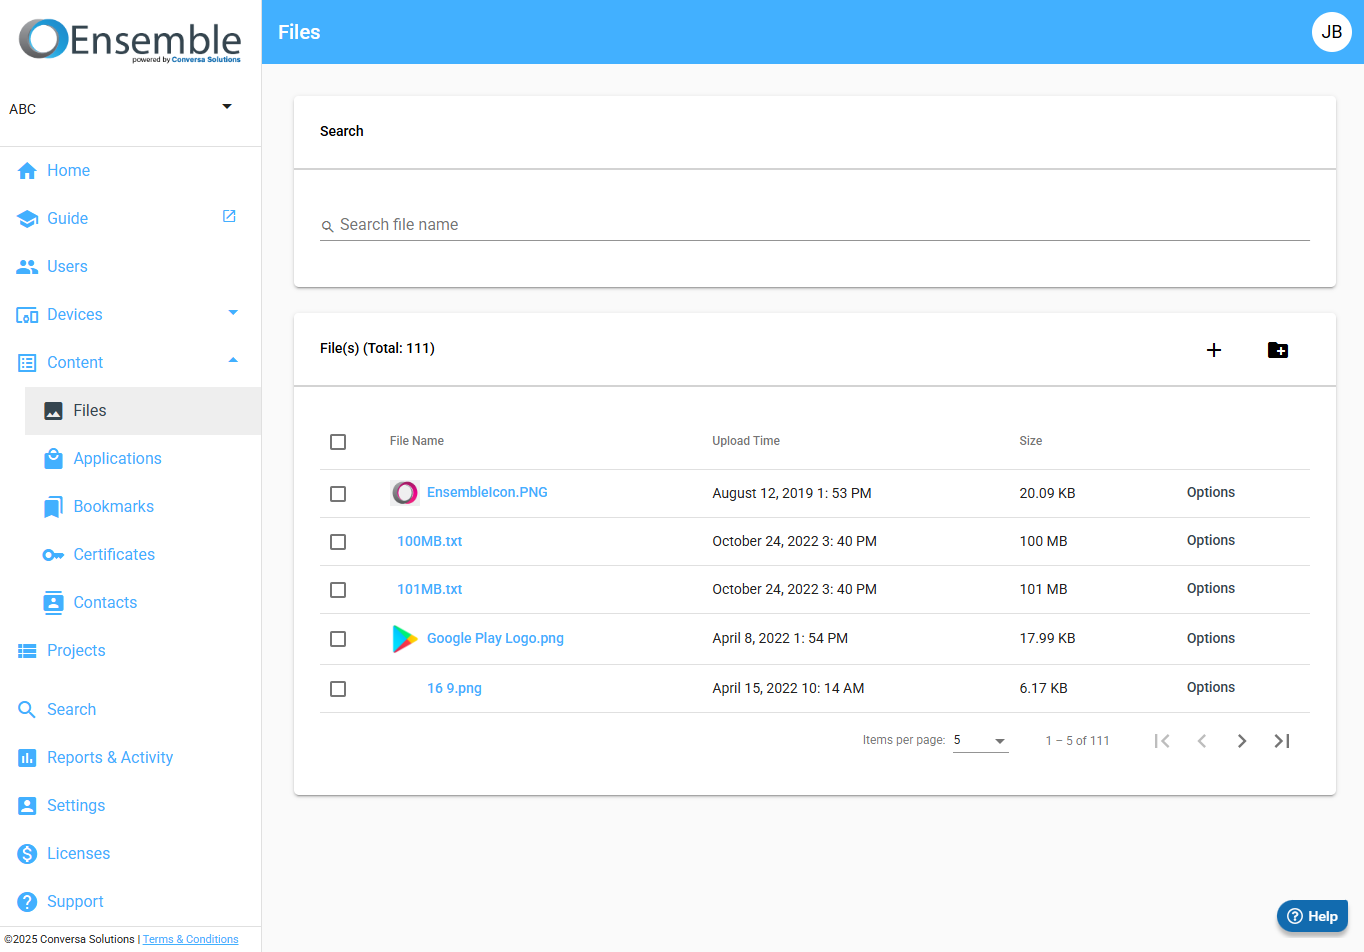Click the Search magnifier icon in sidebar
This screenshot has width=1364, height=952.
click(27, 710)
